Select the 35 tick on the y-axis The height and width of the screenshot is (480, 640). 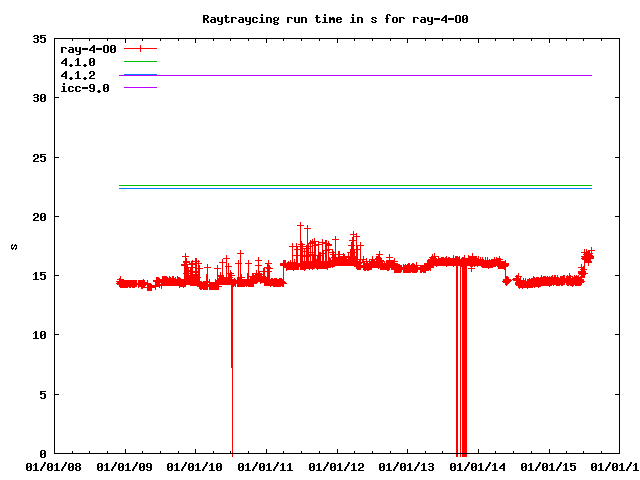click(40, 40)
